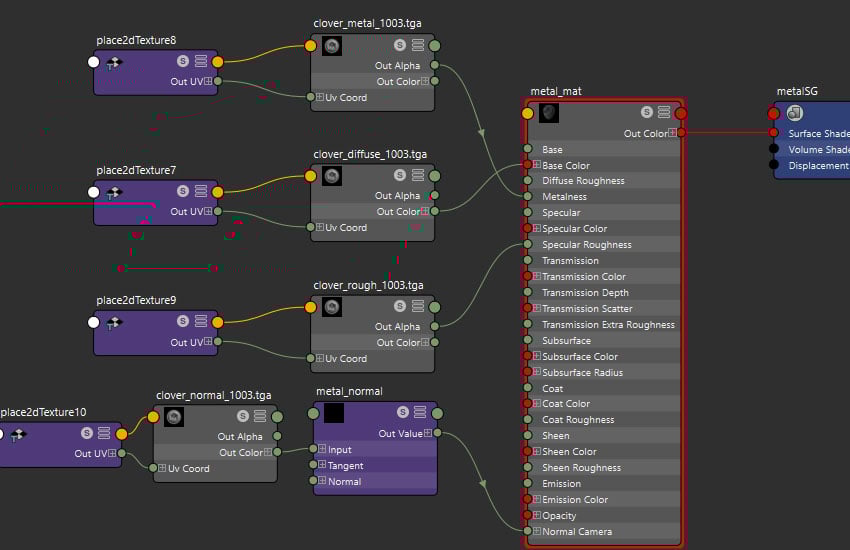The height and width of the screenshot is (550, 850).
Task: Click Out Alpha port of clover_rough_1003.tga
Action: [x=435, y=326]
